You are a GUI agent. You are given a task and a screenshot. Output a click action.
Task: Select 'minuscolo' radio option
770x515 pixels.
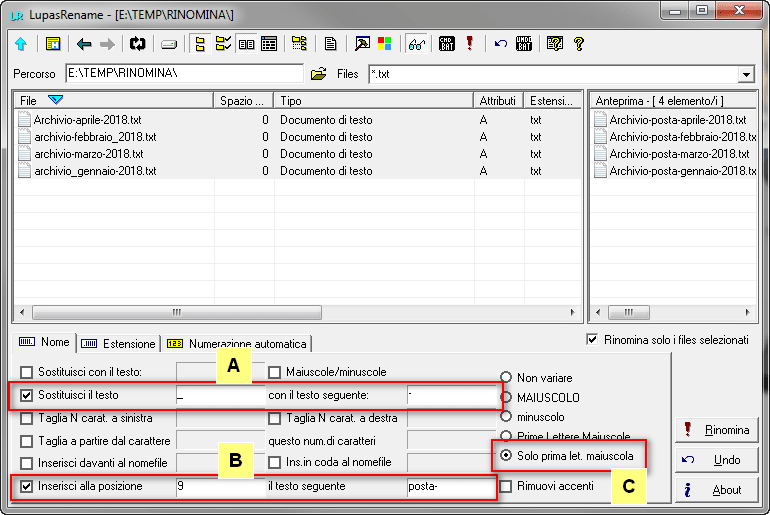coord(506,417)
